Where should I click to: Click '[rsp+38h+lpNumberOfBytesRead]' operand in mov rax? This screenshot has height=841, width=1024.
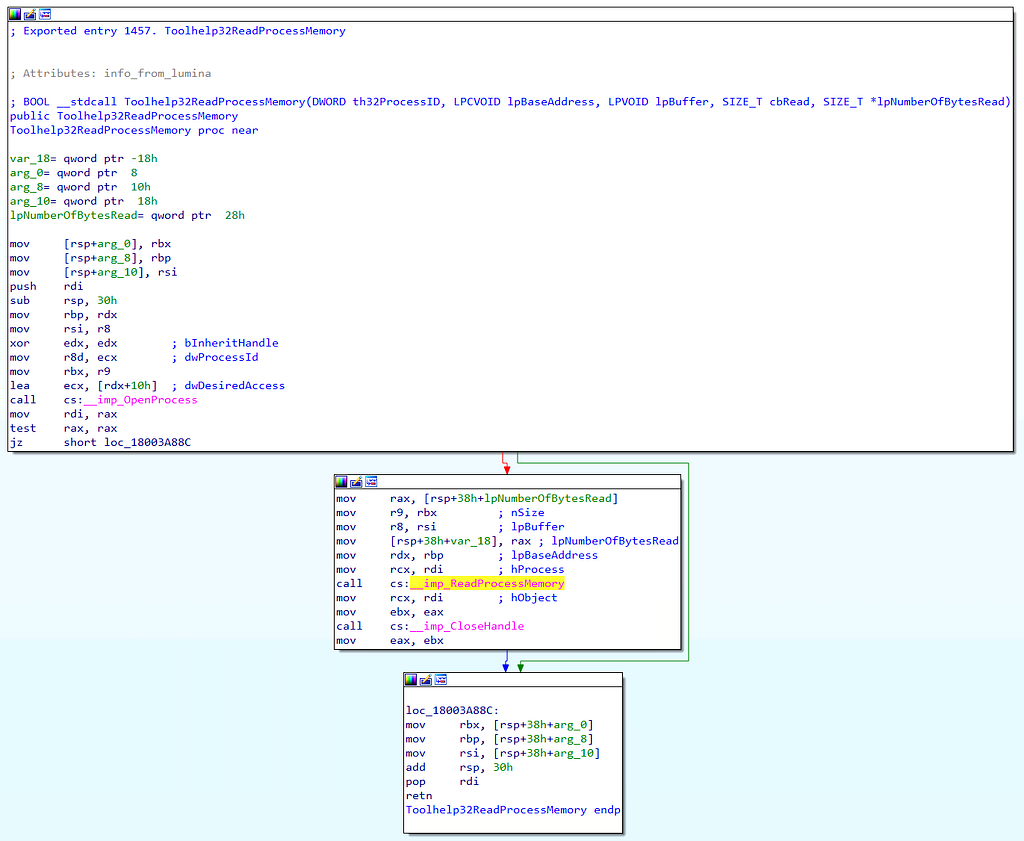[x=521, y=498]
